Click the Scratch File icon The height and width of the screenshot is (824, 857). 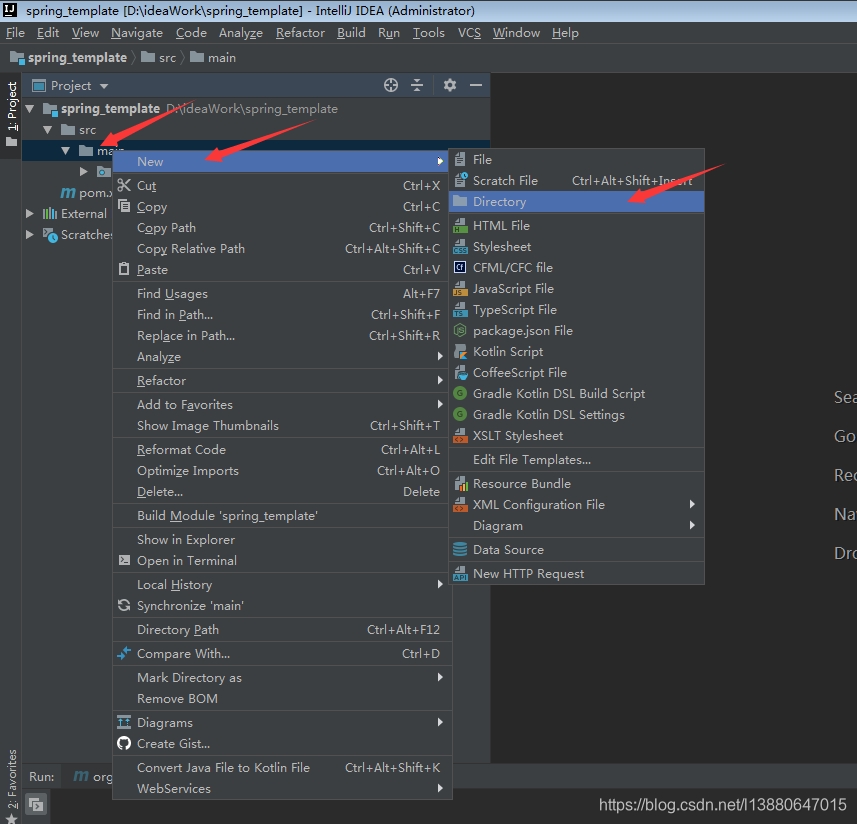pyautogui.click(x=461, y=180)
